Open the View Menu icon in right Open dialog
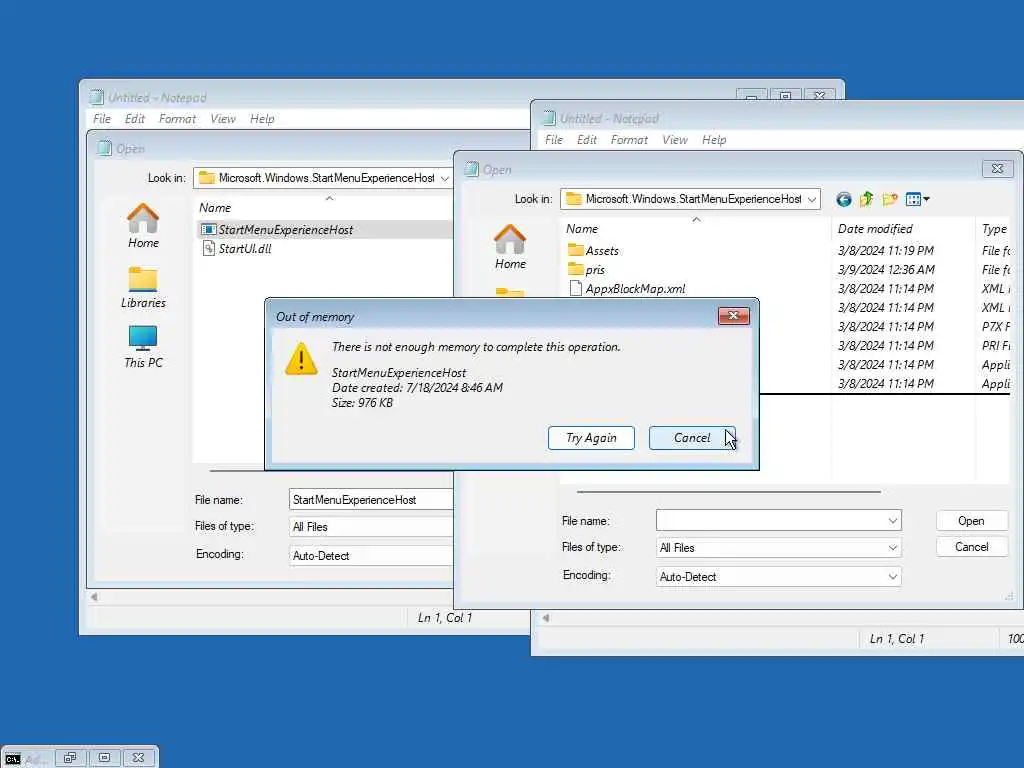Image resolution: width=1024 pixels, height=768 pixels. (917, 199)
